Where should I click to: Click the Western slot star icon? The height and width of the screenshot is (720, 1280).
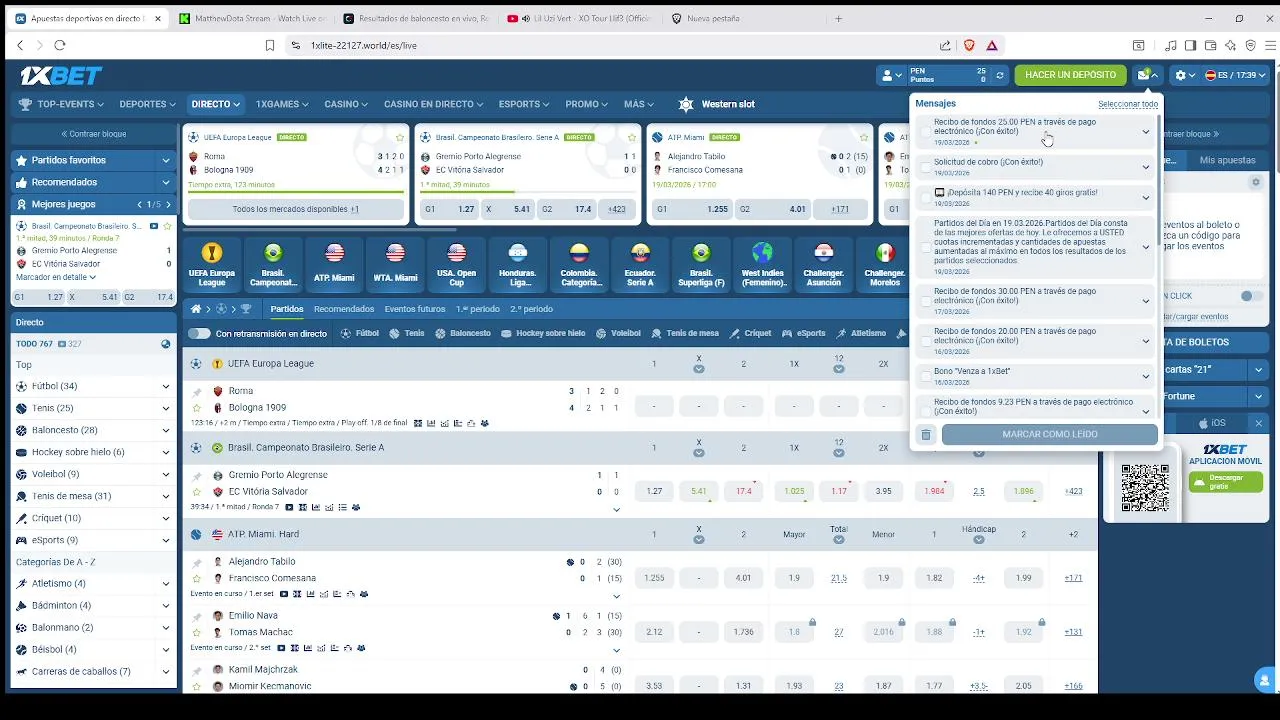click(x=685, y=104)
